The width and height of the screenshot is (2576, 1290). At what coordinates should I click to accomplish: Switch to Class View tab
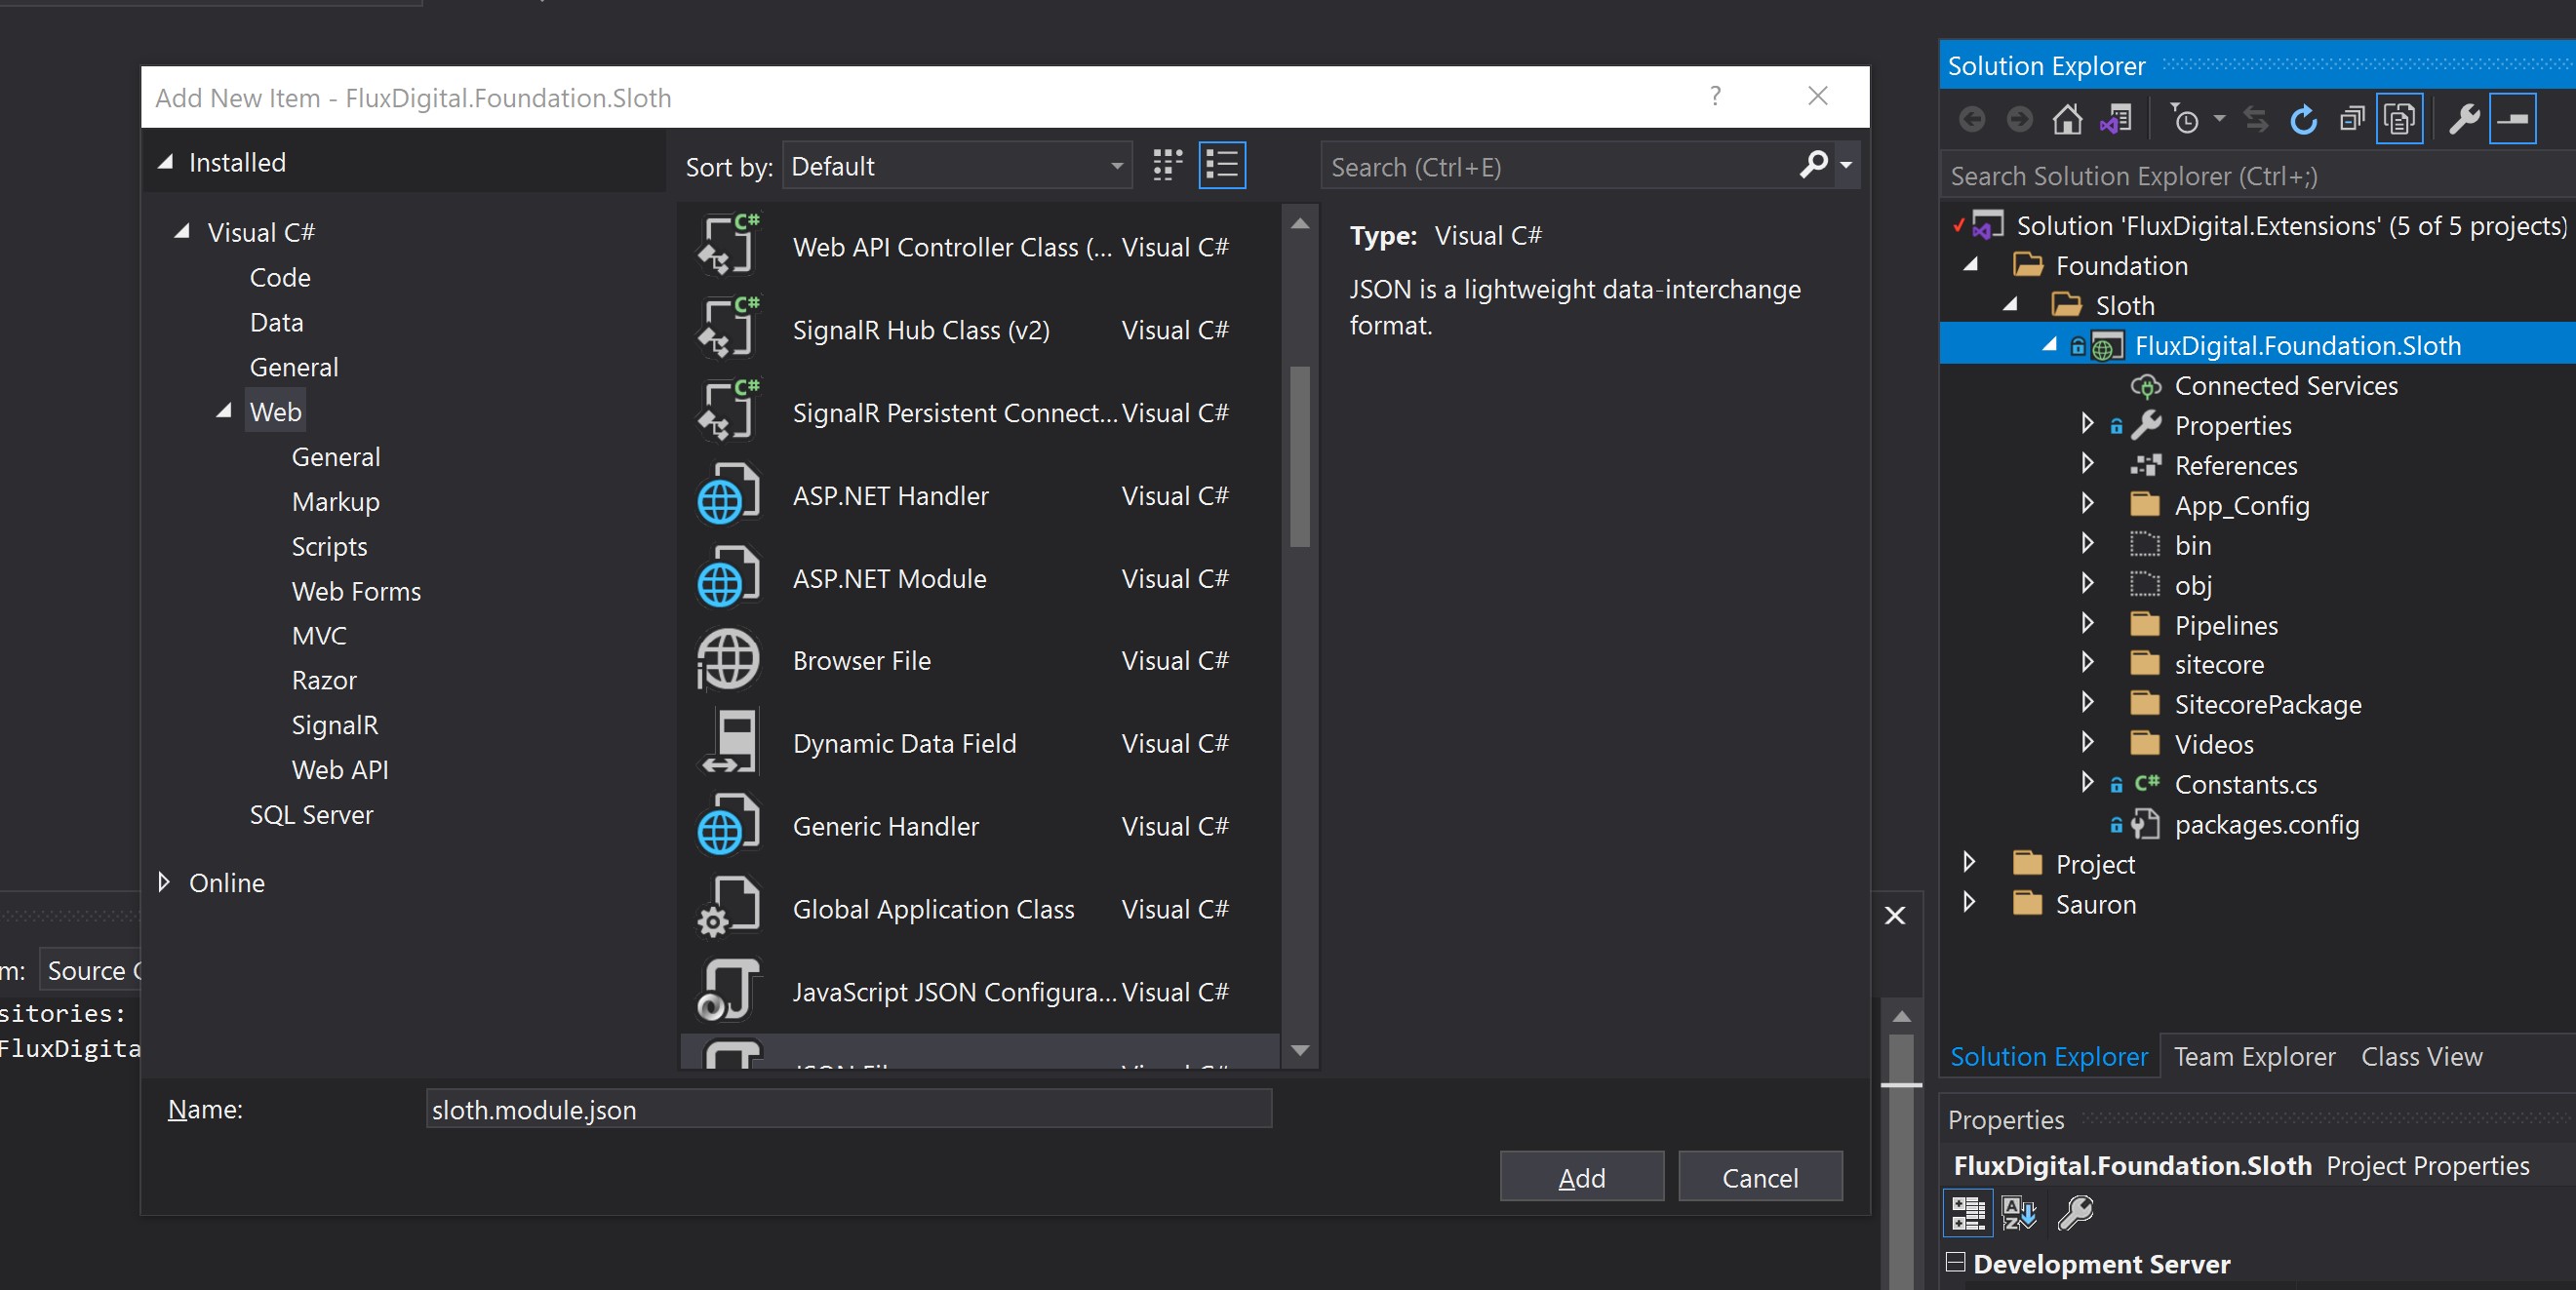click(2421, 1056)
